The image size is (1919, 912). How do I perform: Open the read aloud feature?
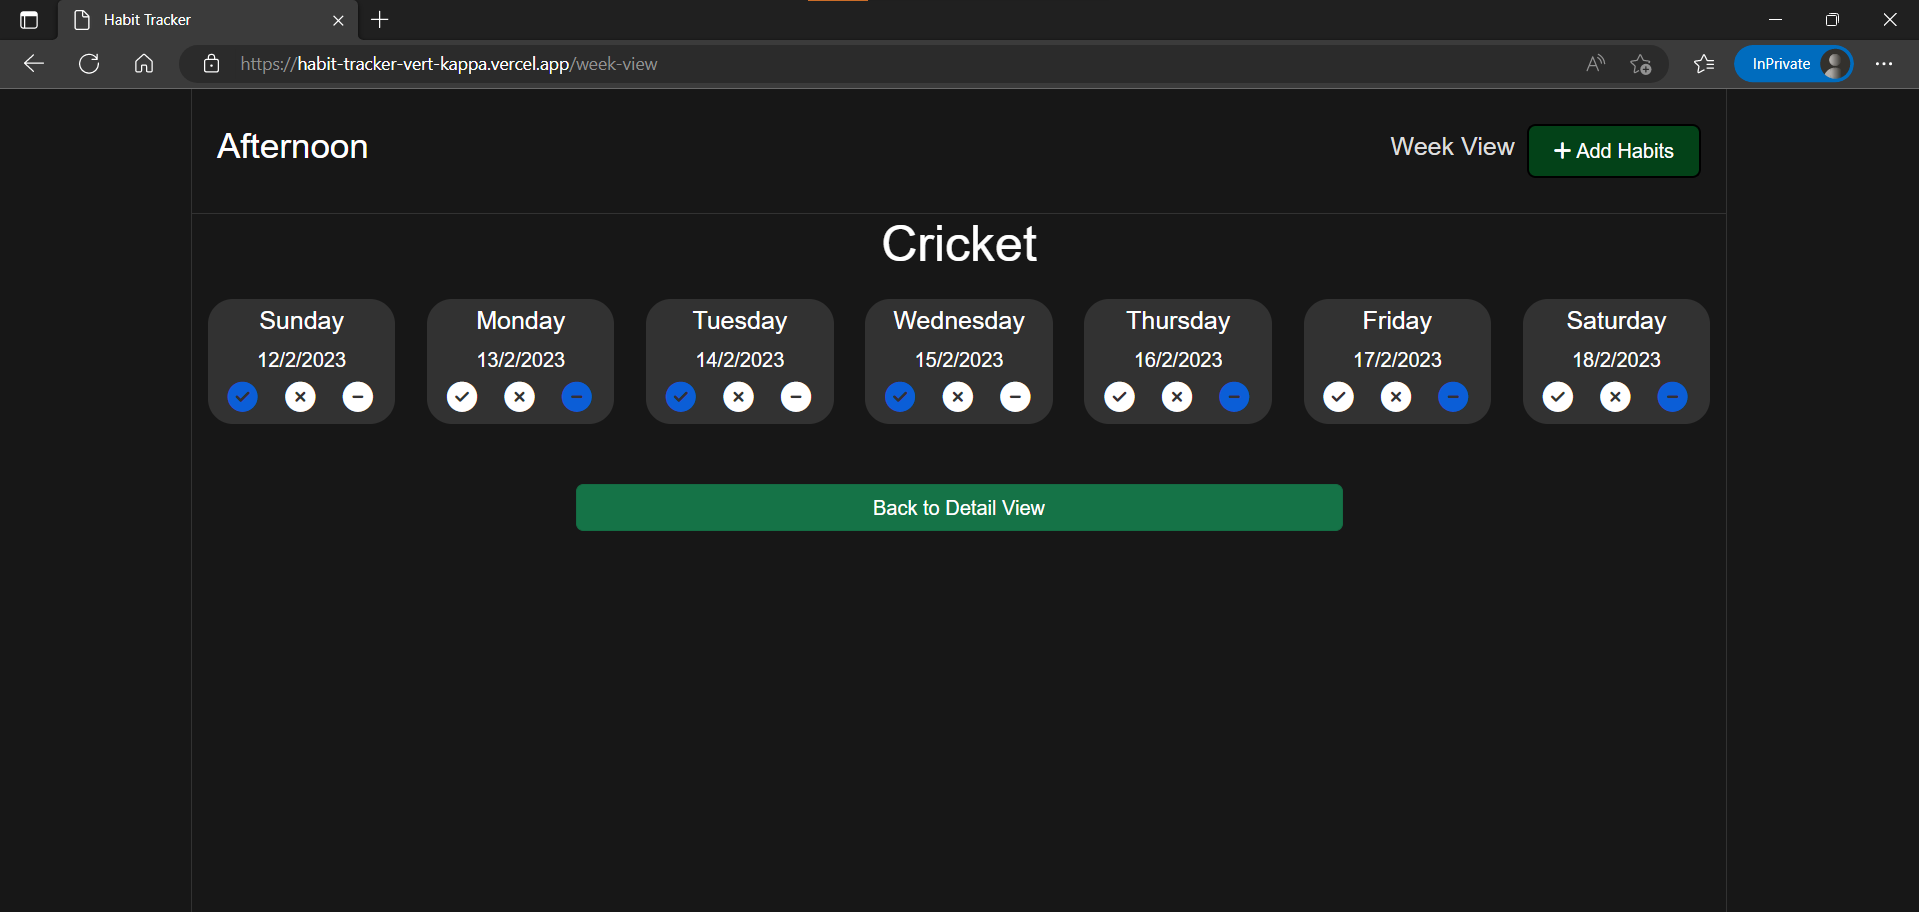[1595, 63]
